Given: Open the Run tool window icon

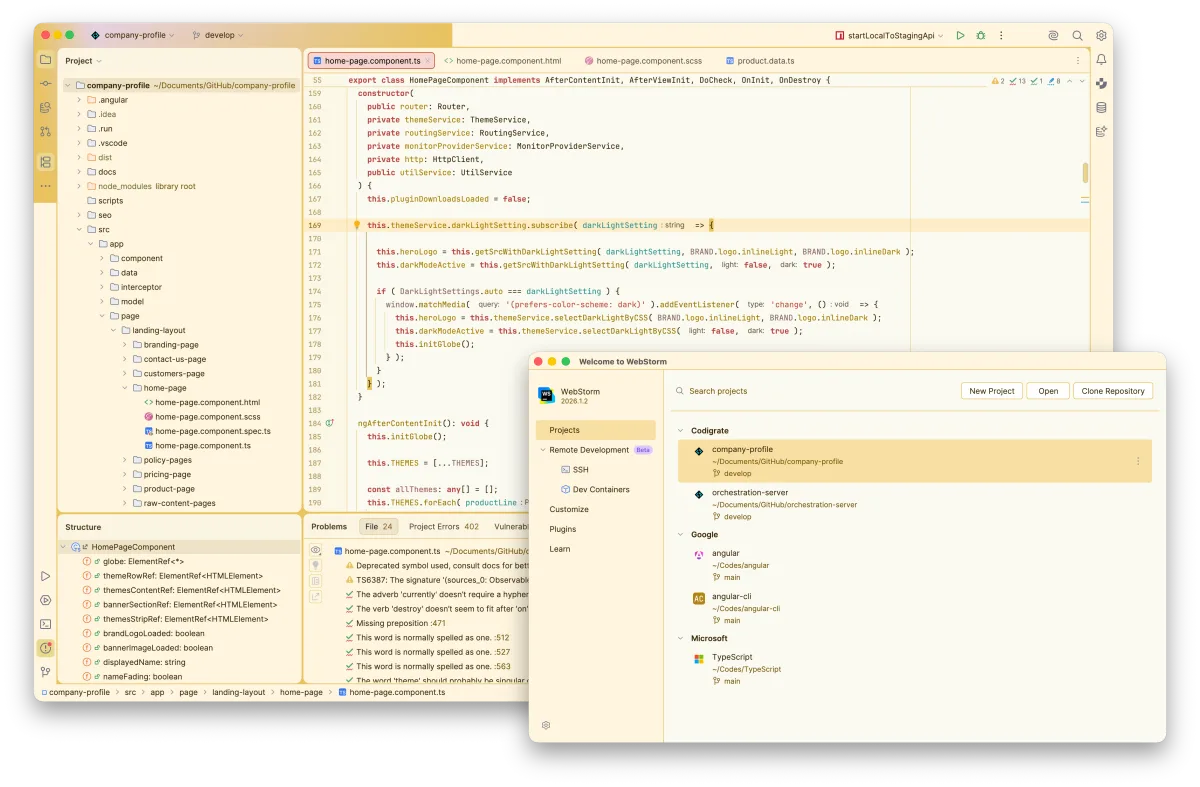Looking at the screenshot, I should (x=45, y=576).
